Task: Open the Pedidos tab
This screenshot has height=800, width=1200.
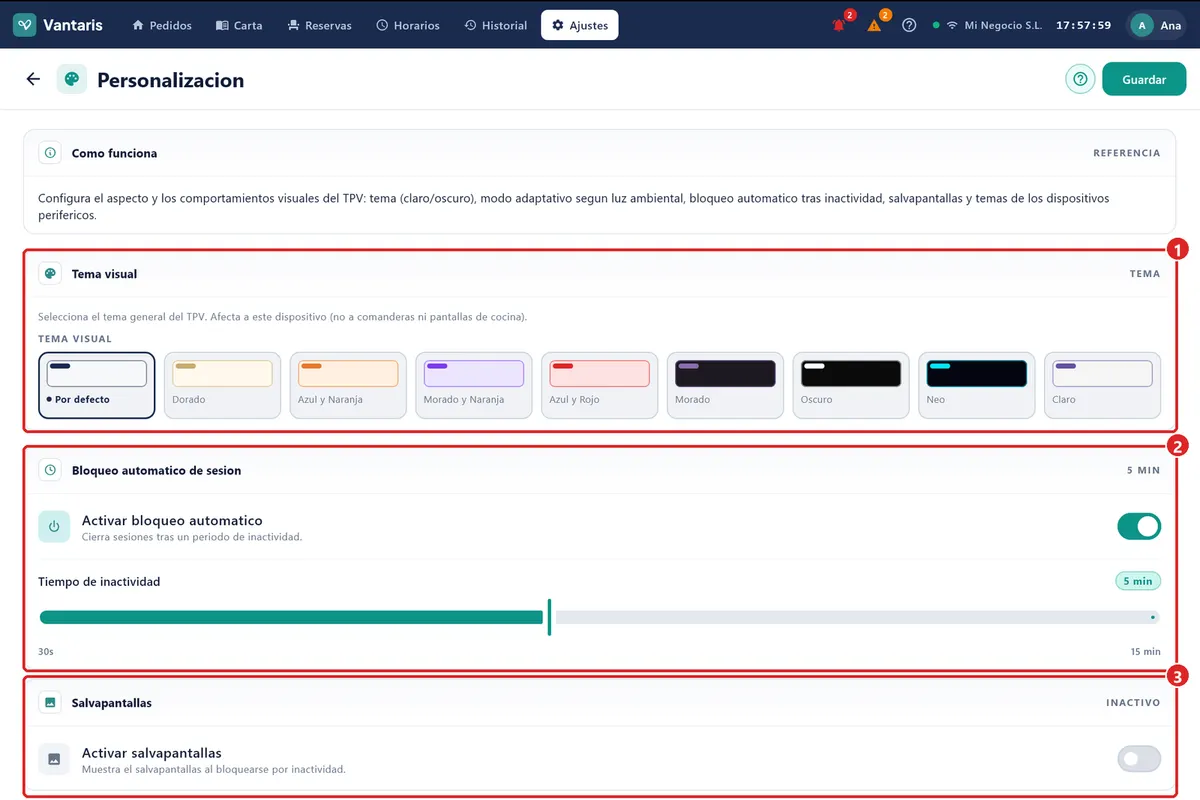Action: (162, 25)
